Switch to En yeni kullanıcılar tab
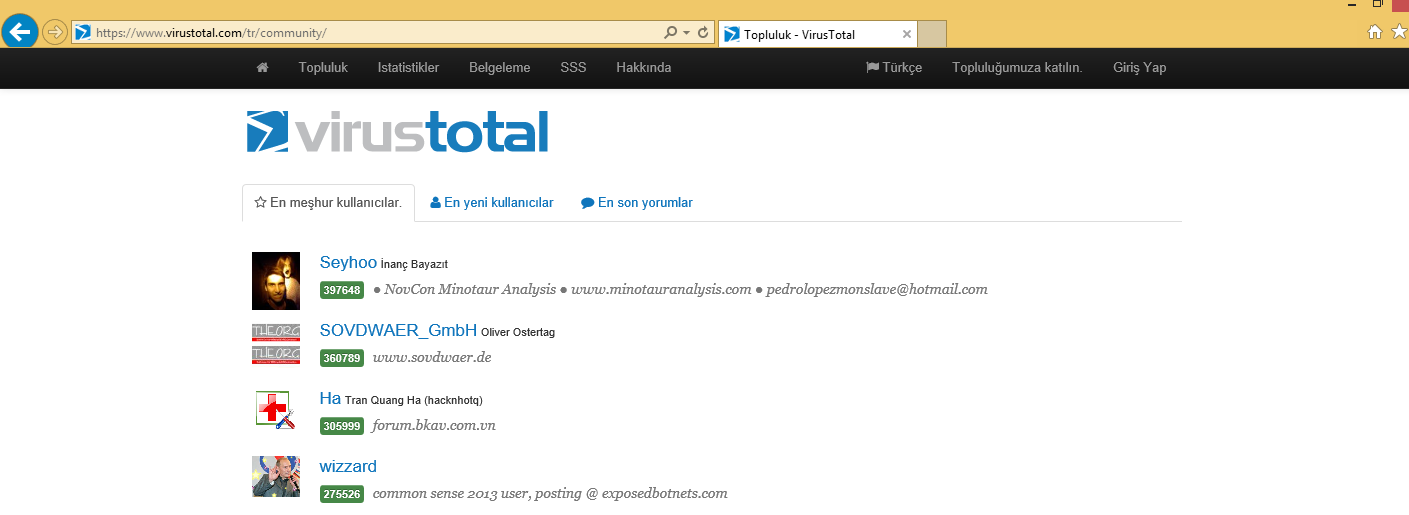Viewport: 1409px width, 515px height. pos(491,202)
